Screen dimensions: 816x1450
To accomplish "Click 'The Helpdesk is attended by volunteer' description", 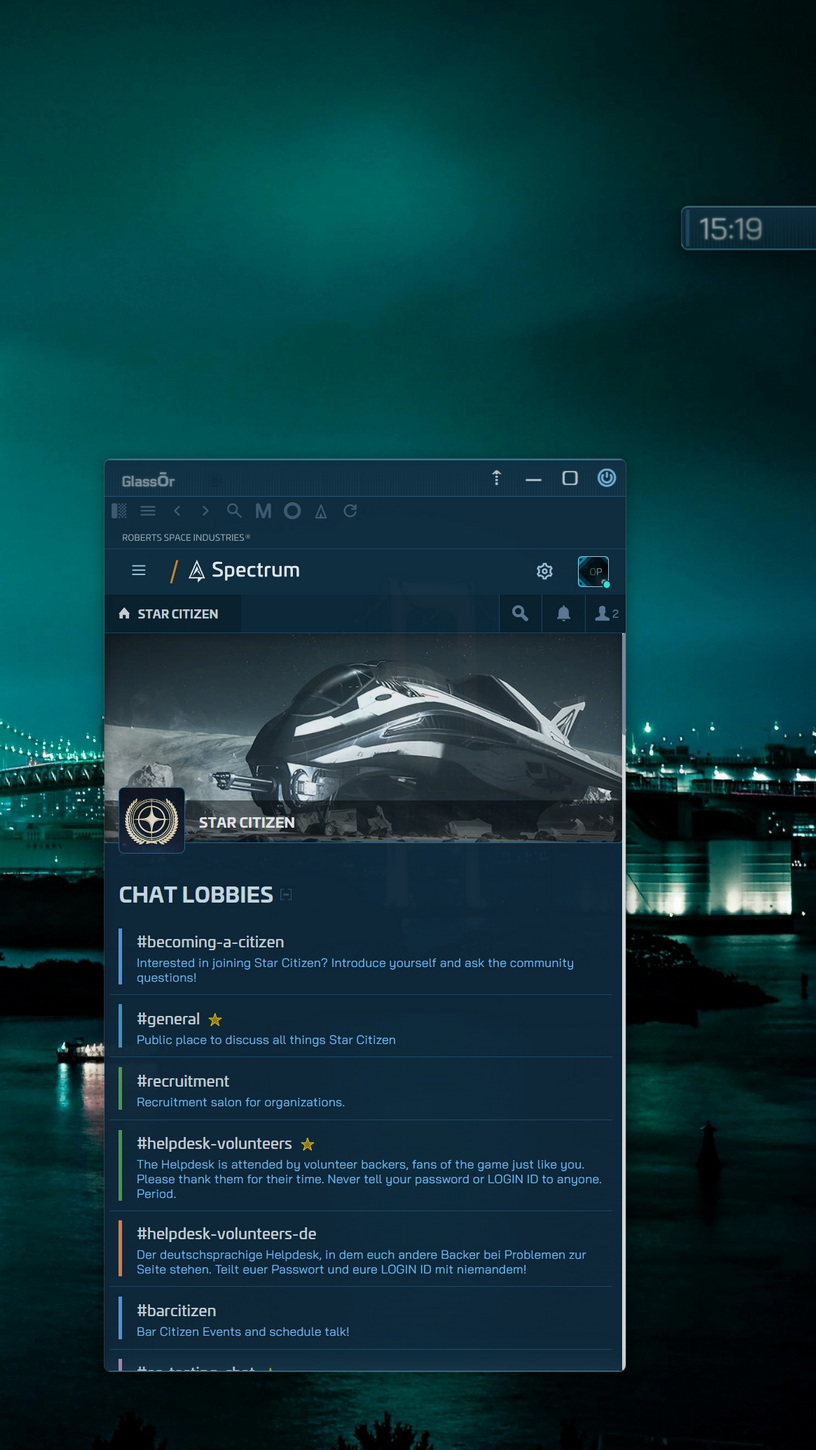I will (369, 1179).
